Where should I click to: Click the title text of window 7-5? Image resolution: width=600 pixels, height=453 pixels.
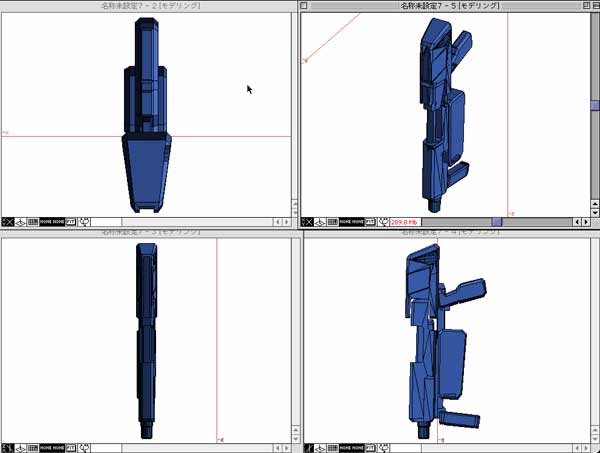(x=450, y=6)
